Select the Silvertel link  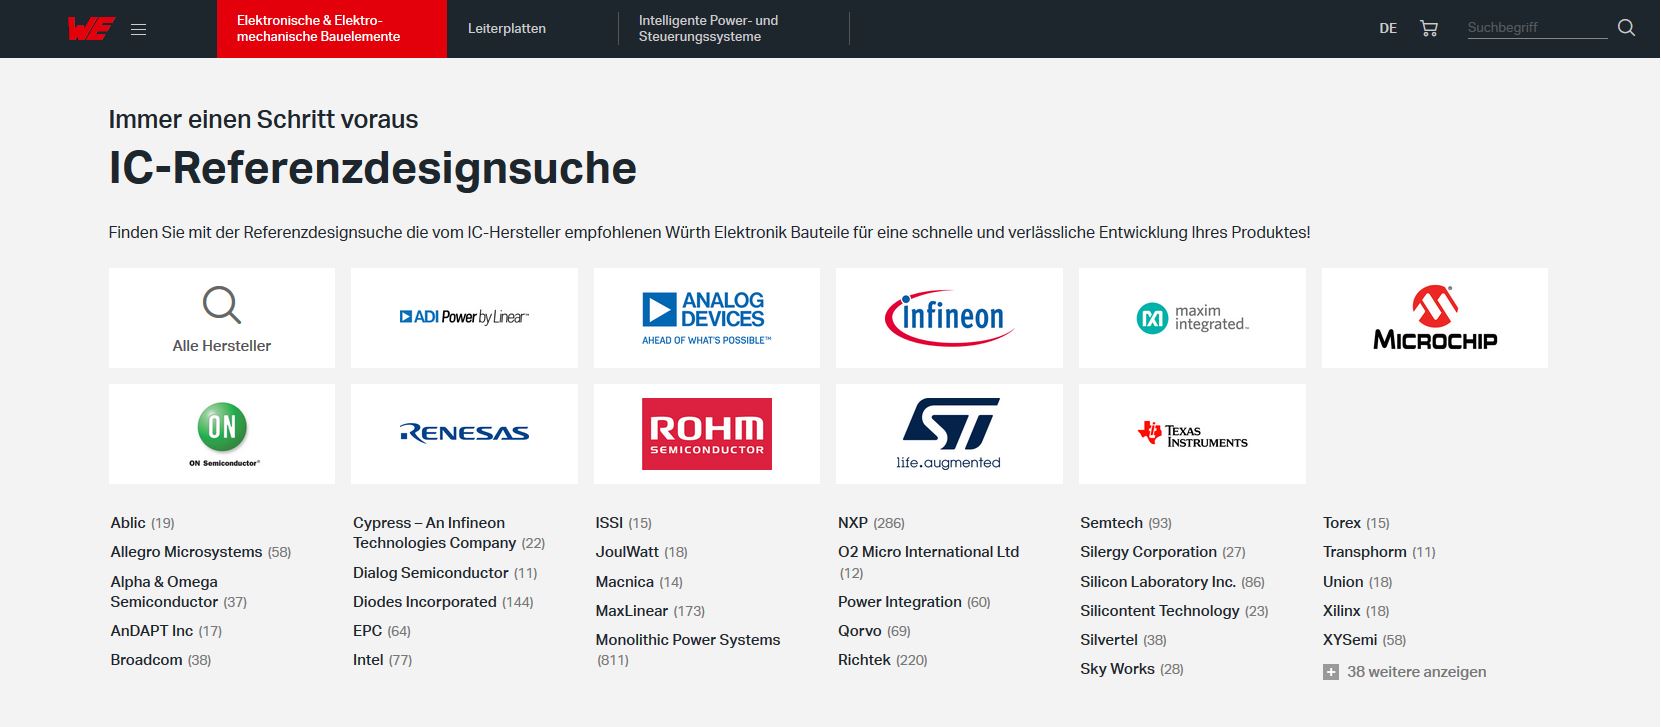pyautogui.click(x=1109, y=640)
